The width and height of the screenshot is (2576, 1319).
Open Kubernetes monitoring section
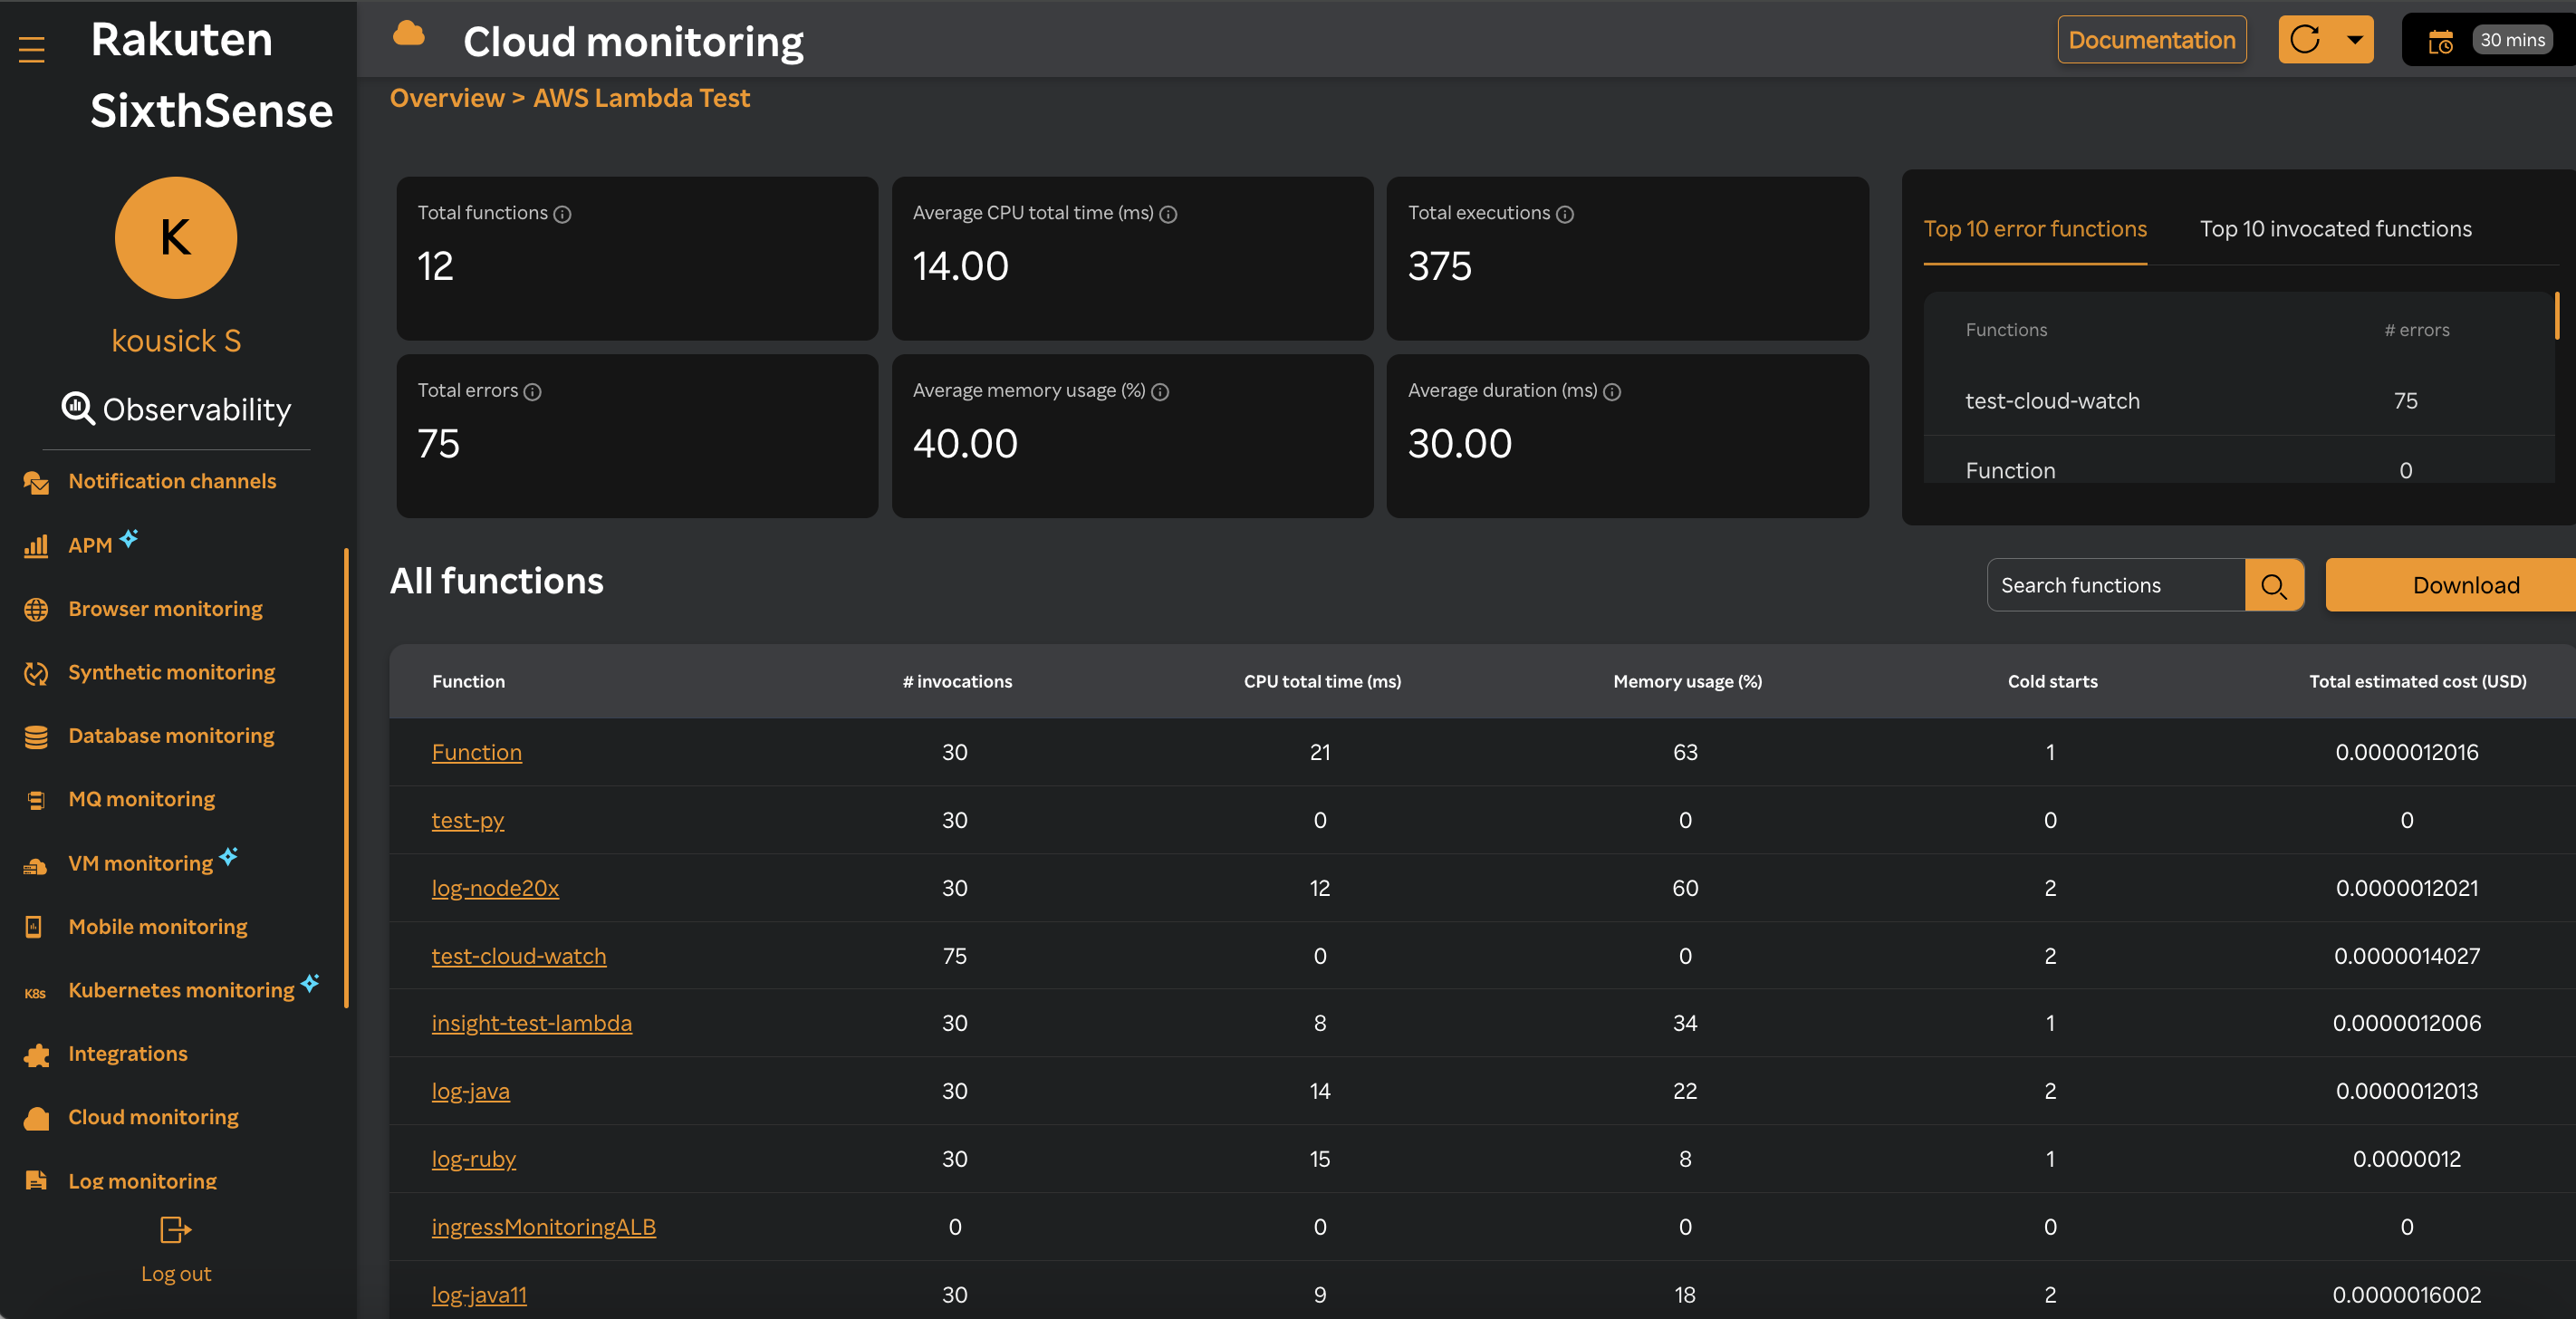tap(181, 990)
